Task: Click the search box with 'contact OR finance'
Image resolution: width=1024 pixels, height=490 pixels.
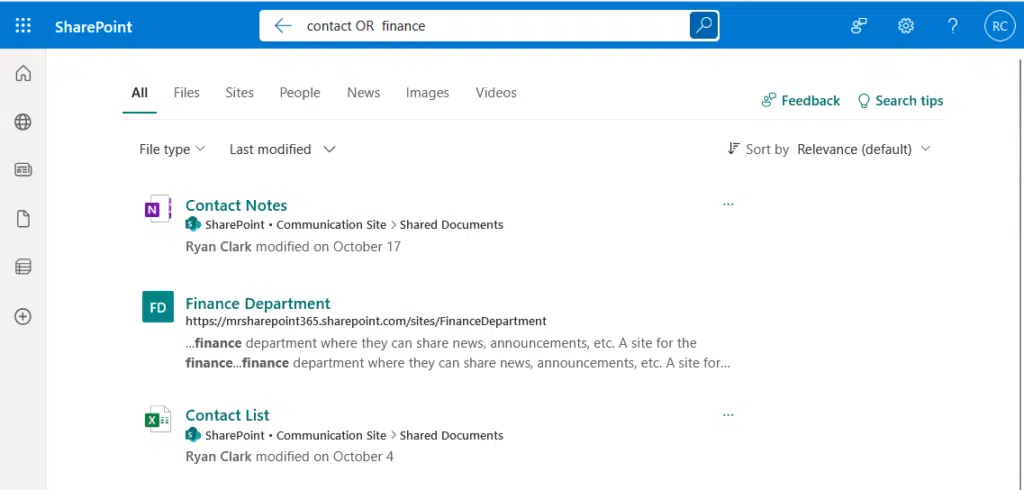Action: click(490, 25)
